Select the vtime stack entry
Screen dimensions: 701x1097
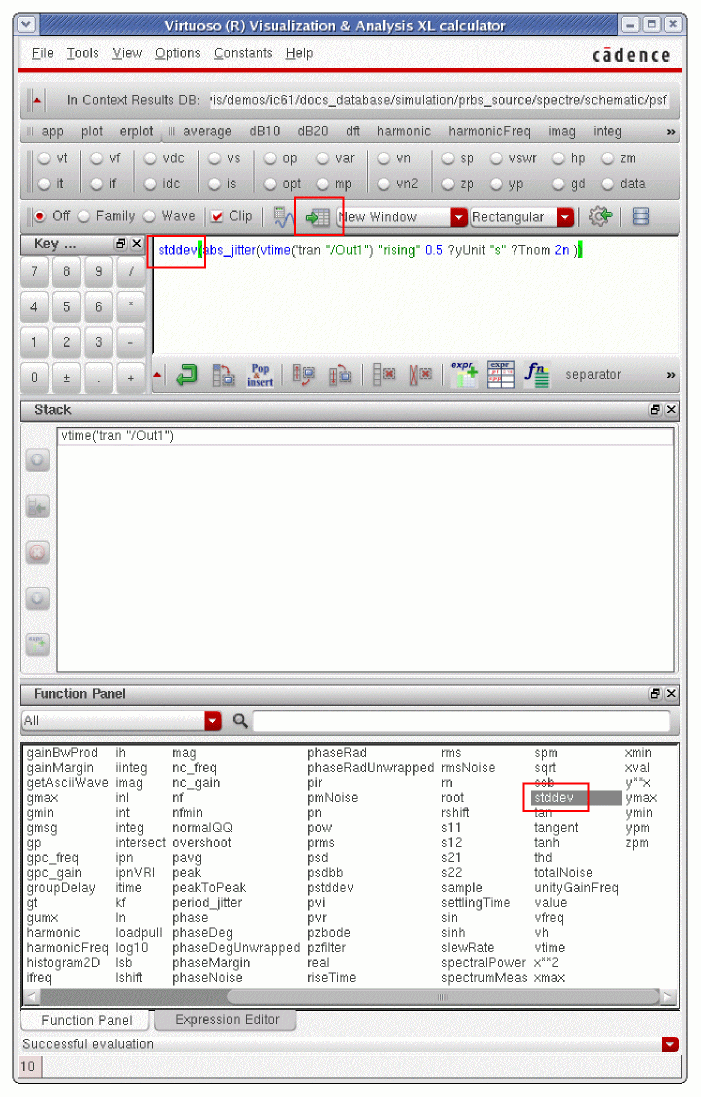[x=365, y=436]
